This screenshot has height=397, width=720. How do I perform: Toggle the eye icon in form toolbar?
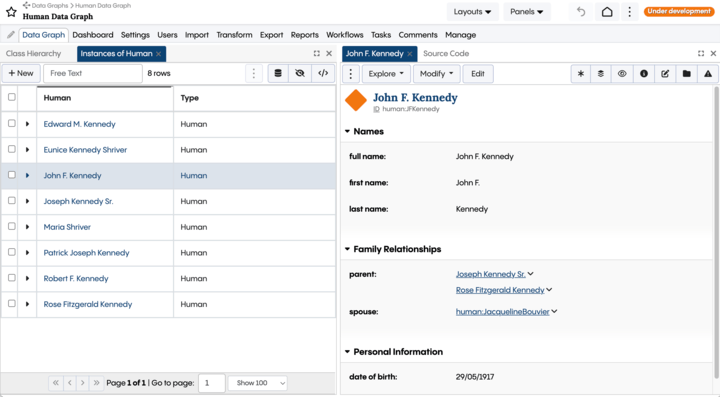622,73
